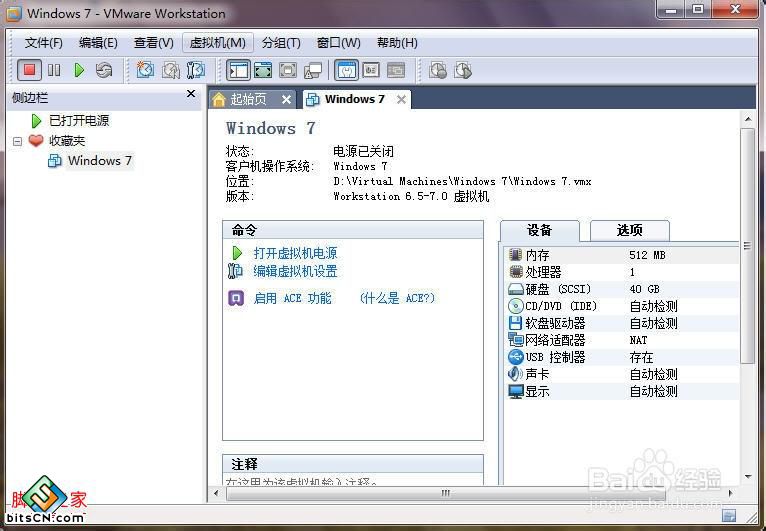This screenshot has width=766, height=531.
Task: Select the 显示 device row
Action: 621,391
